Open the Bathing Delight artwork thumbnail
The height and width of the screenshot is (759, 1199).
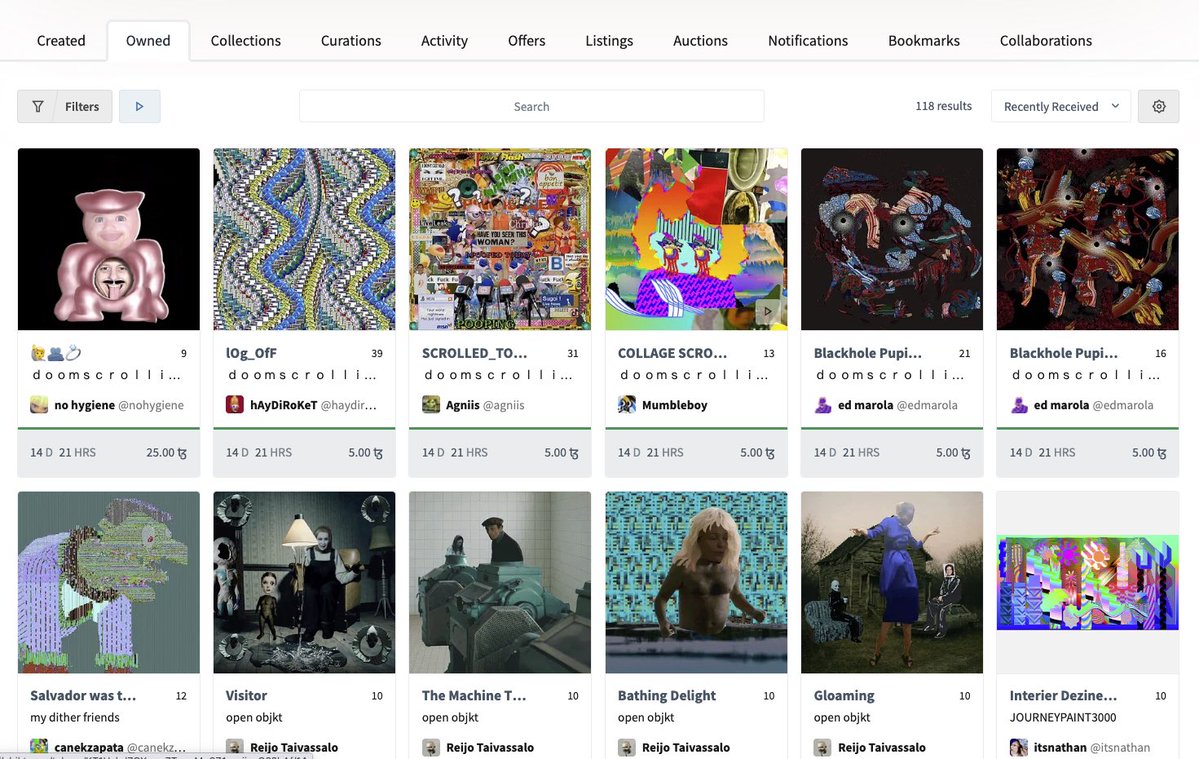point(696,582)
